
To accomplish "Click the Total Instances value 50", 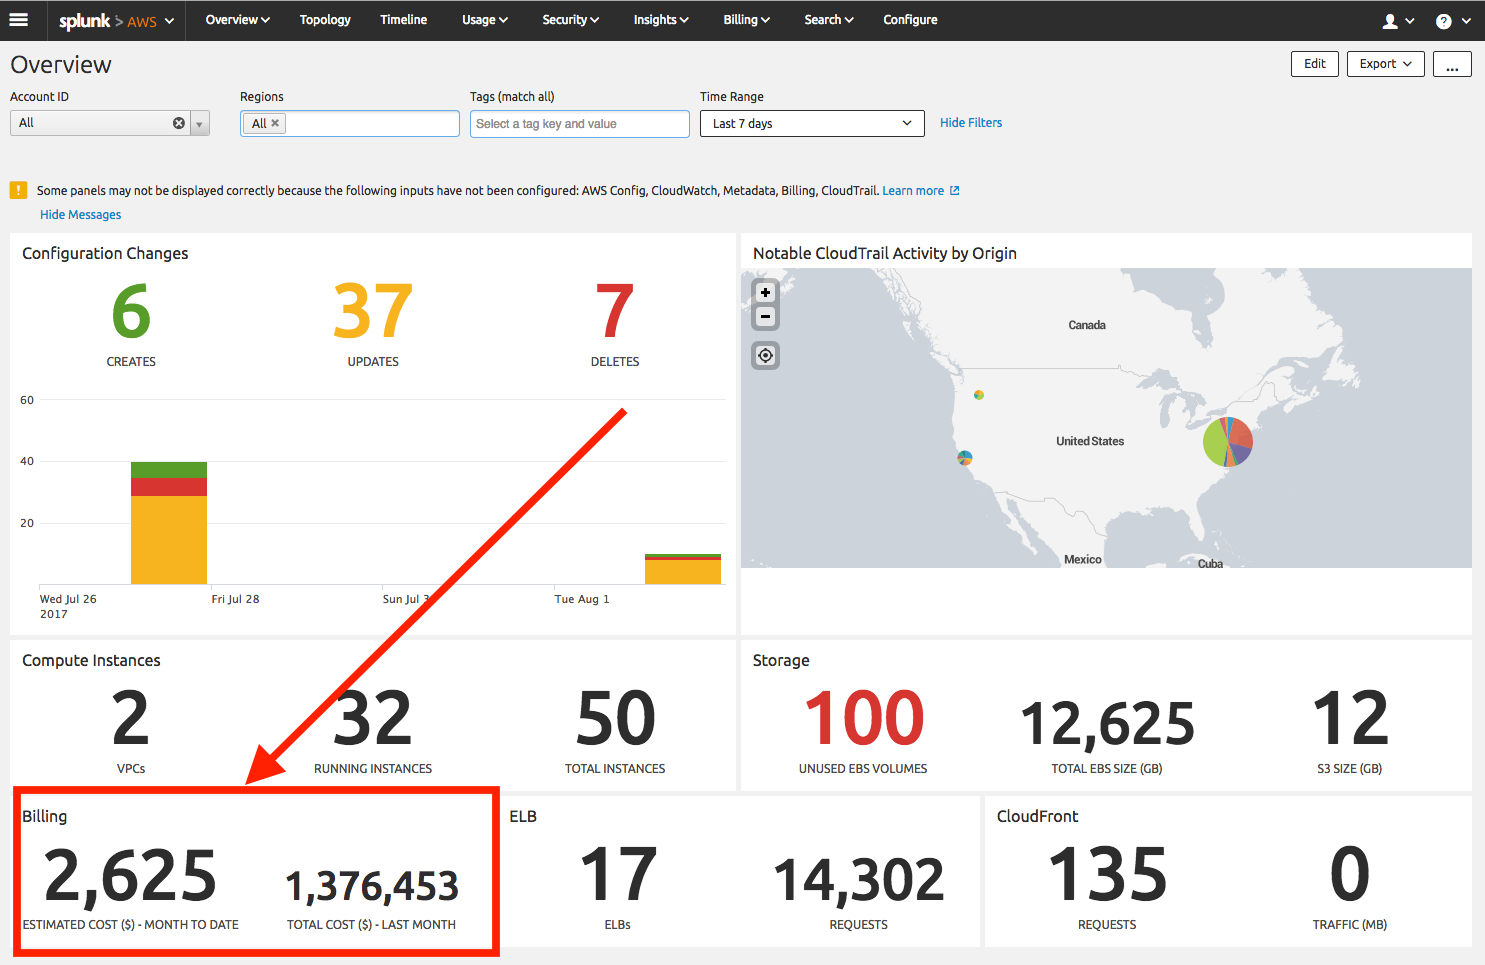I will [x=615, y=719].
